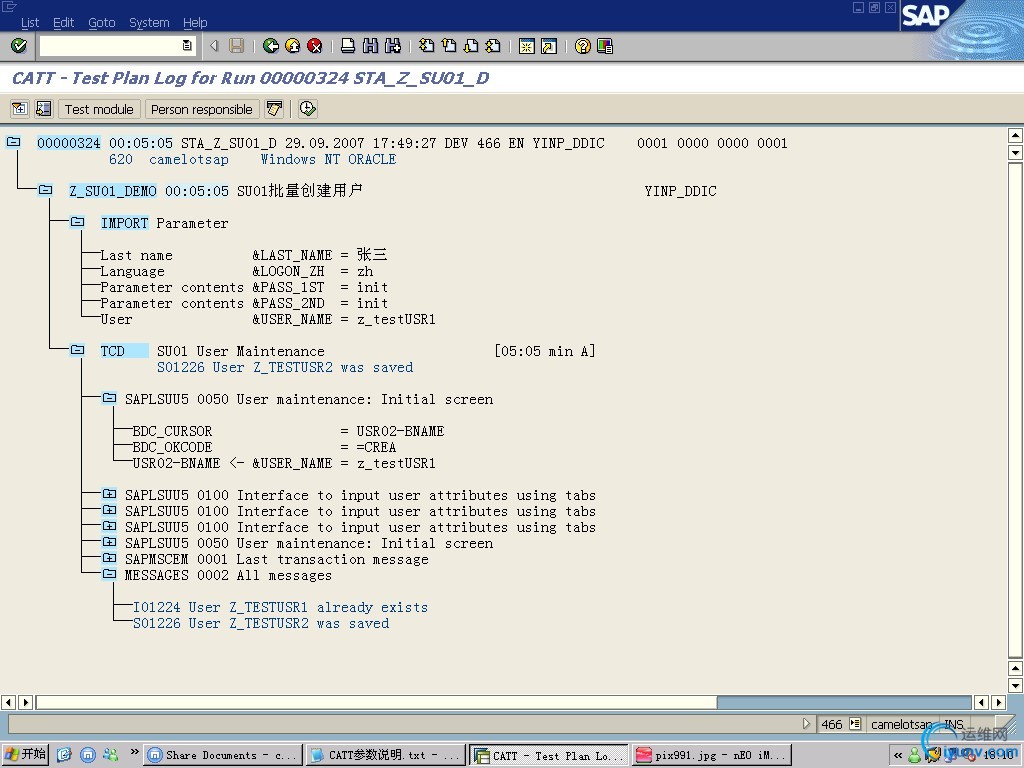
Task: Click the Customize local layout icon
Action: click(x=604, y=46)
